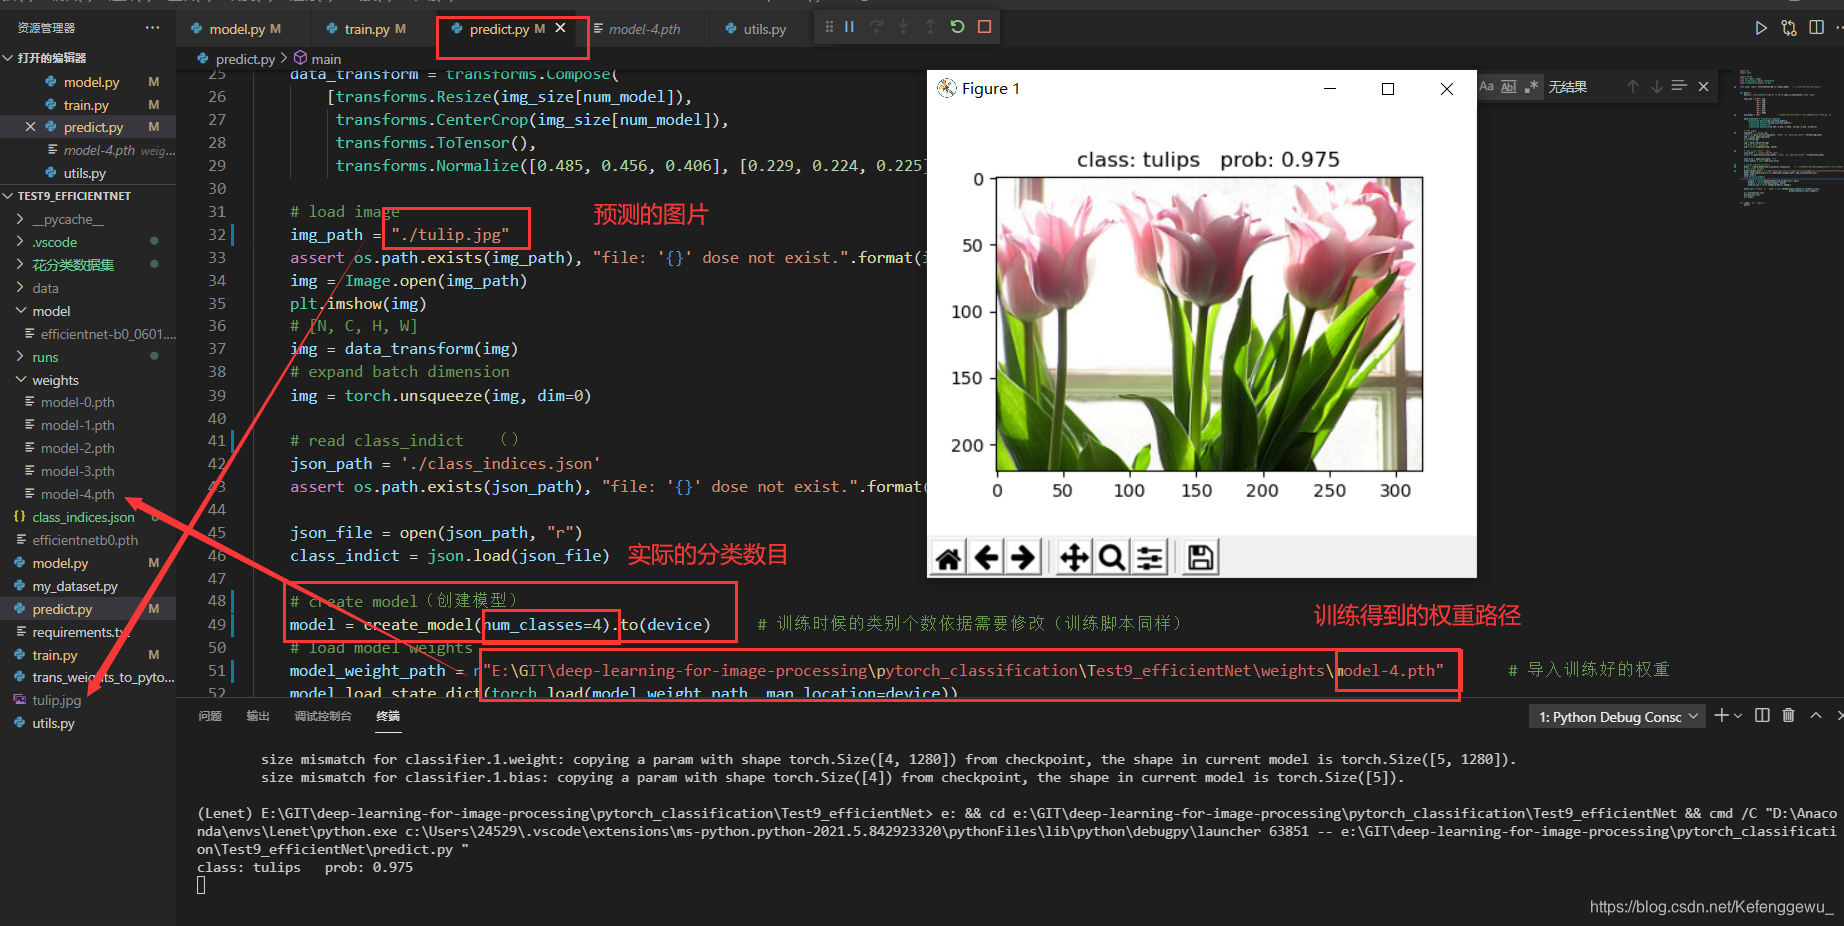Maximize the panel with up chevron

pos(1816,715)
